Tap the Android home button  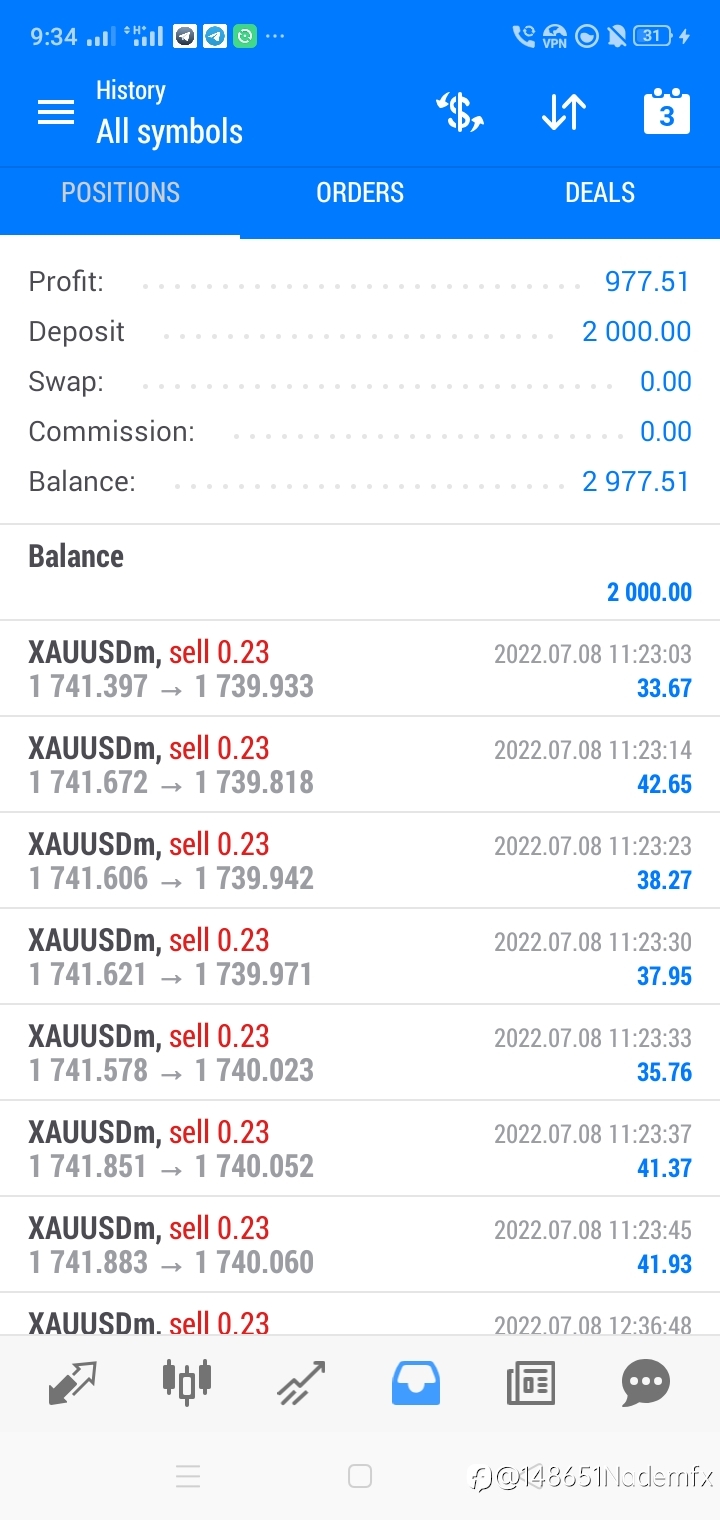point(360,1476)
